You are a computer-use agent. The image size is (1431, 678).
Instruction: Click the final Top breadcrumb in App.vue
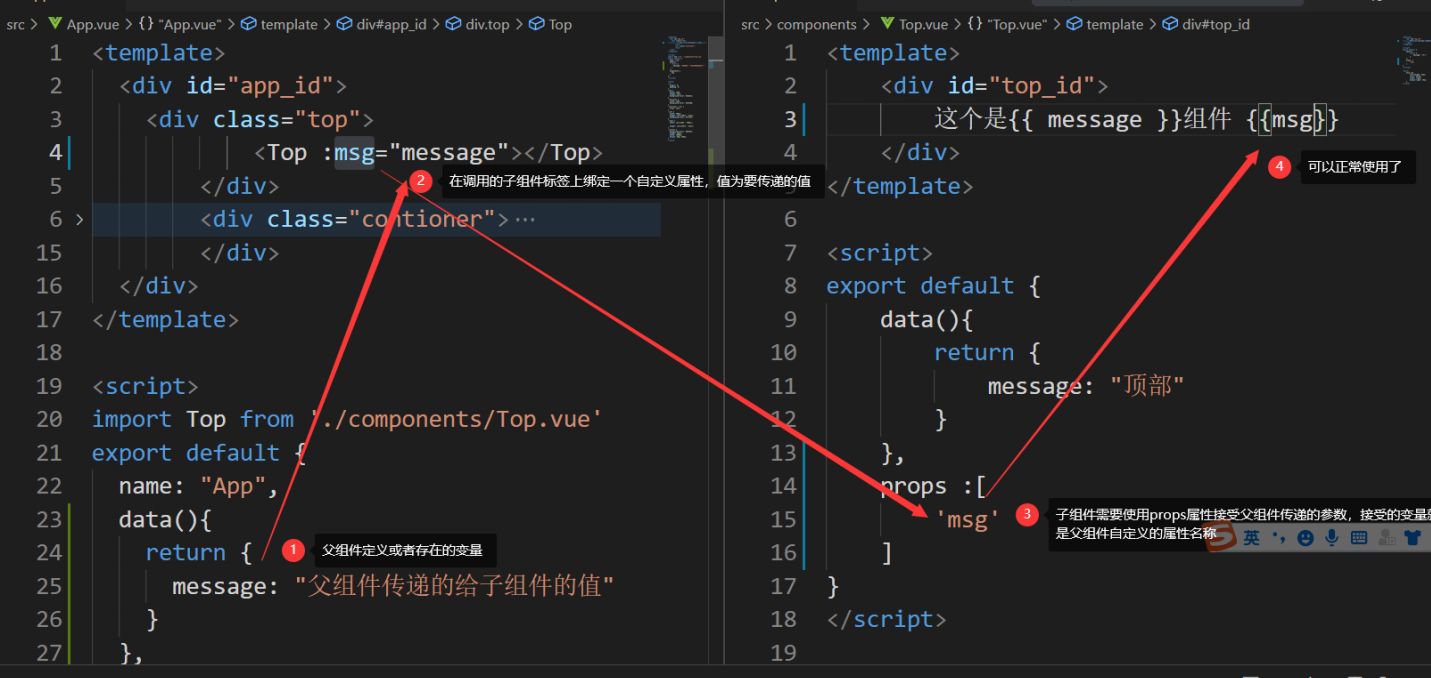pyautogui.click(x=550, y=24)
